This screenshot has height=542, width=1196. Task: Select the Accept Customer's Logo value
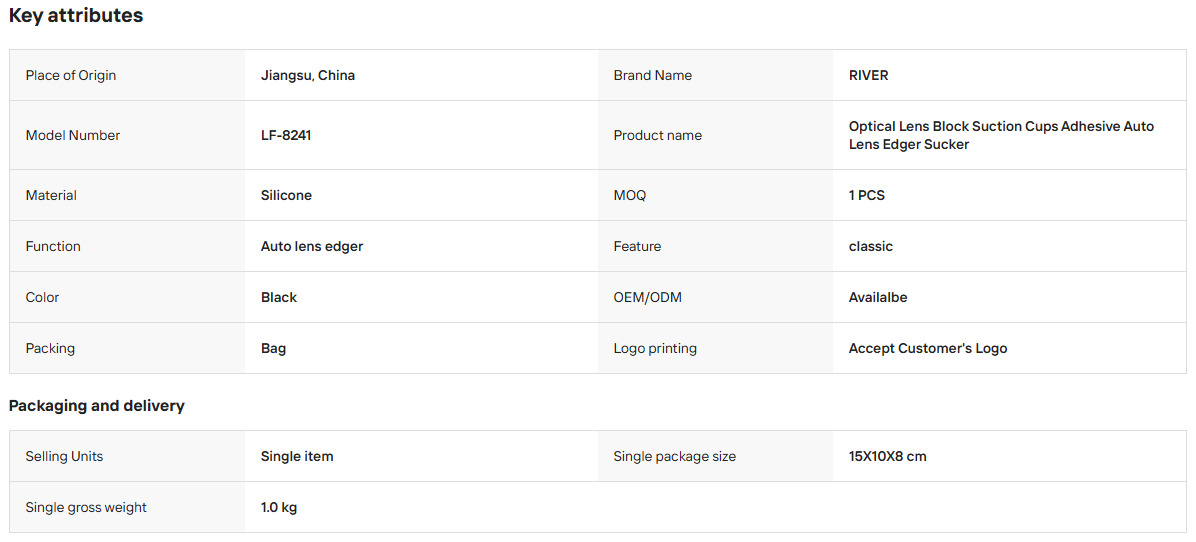tap(928, 348)
